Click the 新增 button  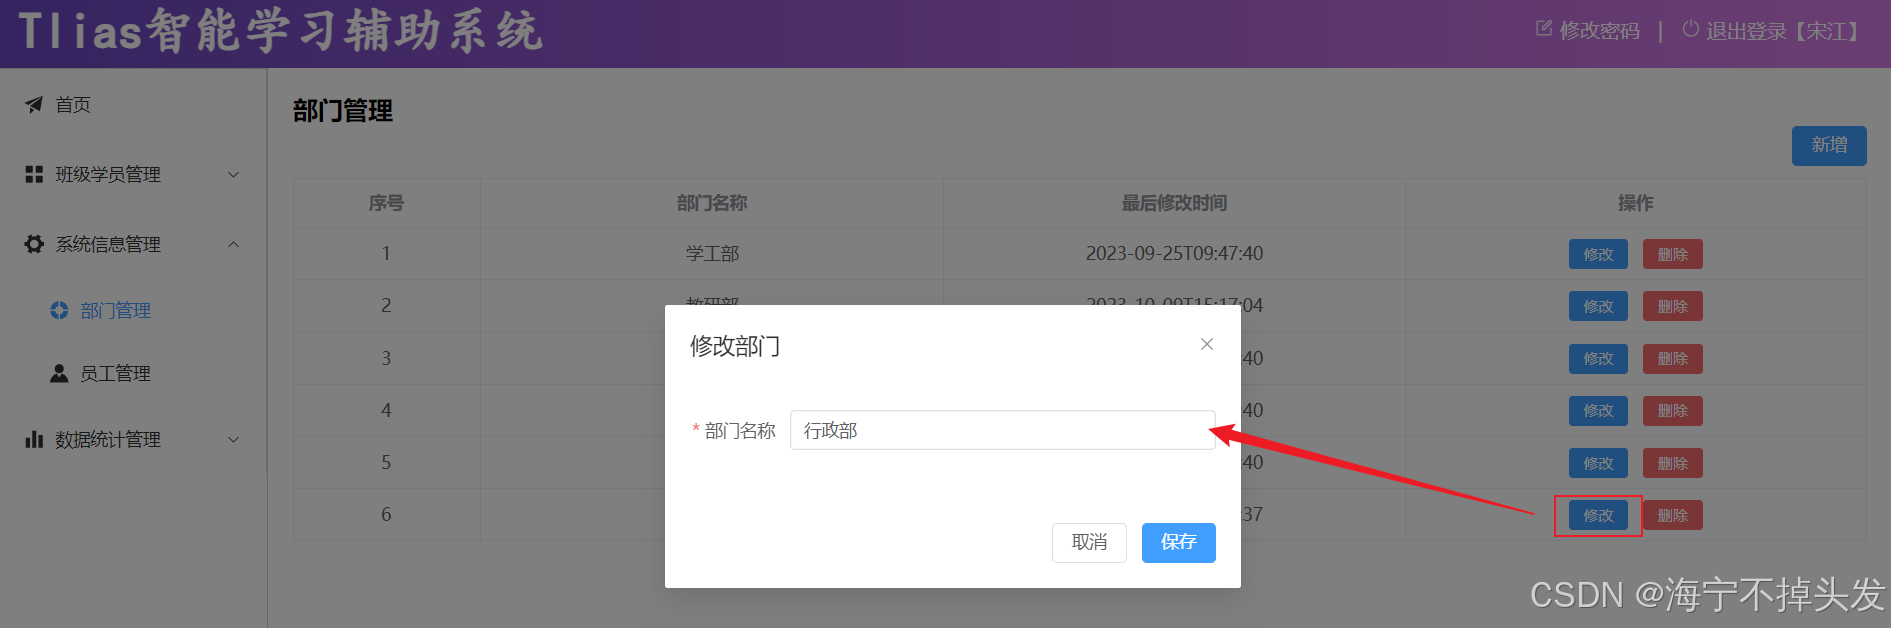click(x=1828, y=145)
